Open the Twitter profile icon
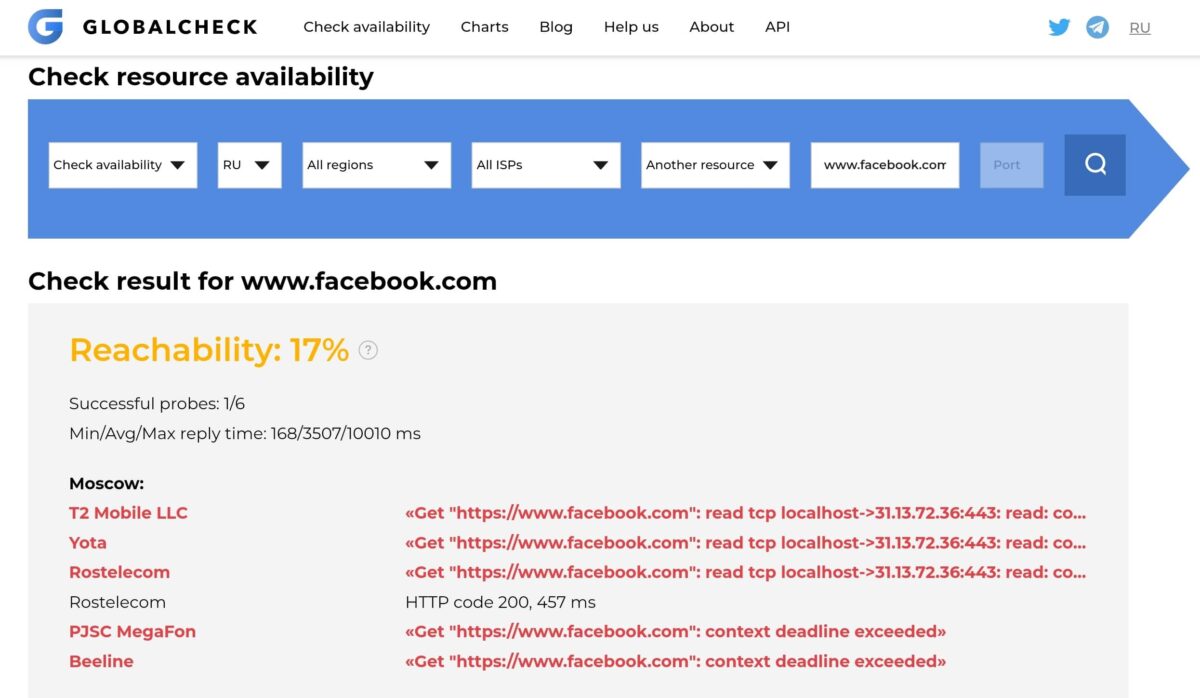The width and height of the screenshot is (1200, 698). tap(1059, 27)
